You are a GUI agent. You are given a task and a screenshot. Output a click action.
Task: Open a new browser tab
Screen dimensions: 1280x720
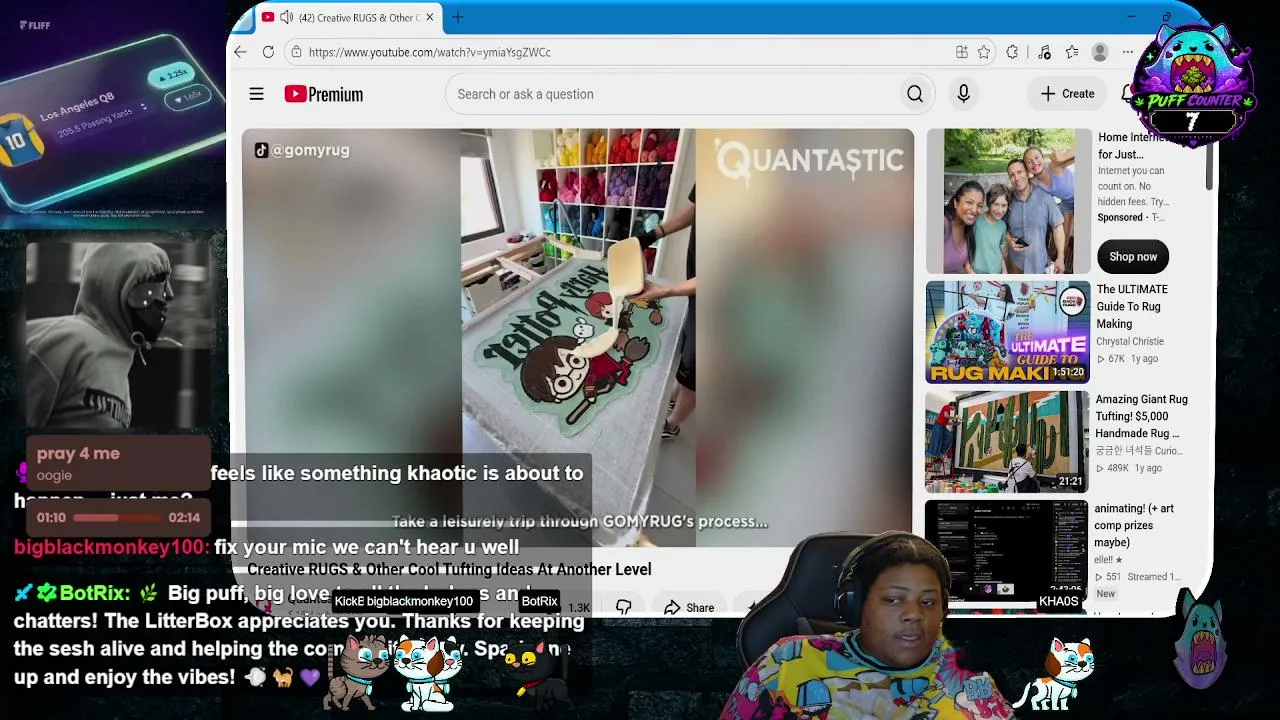tap(457, 17)
